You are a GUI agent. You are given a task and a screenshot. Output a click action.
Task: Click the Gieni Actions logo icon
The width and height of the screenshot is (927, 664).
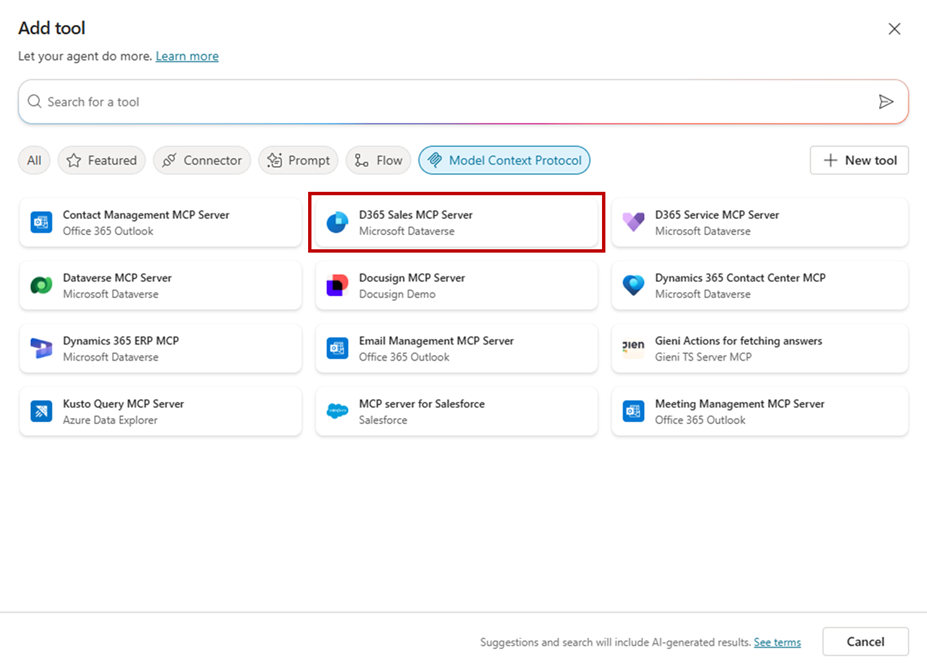point(633,349)
